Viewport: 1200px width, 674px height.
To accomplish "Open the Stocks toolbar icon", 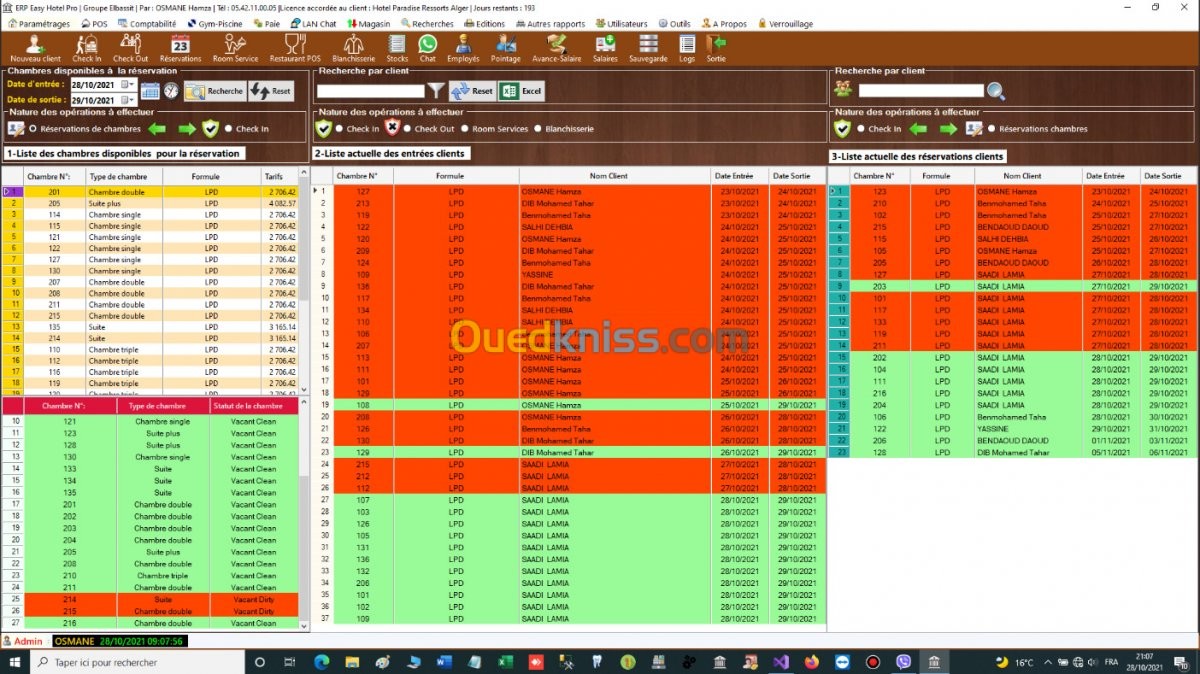I will click(397, 47).
